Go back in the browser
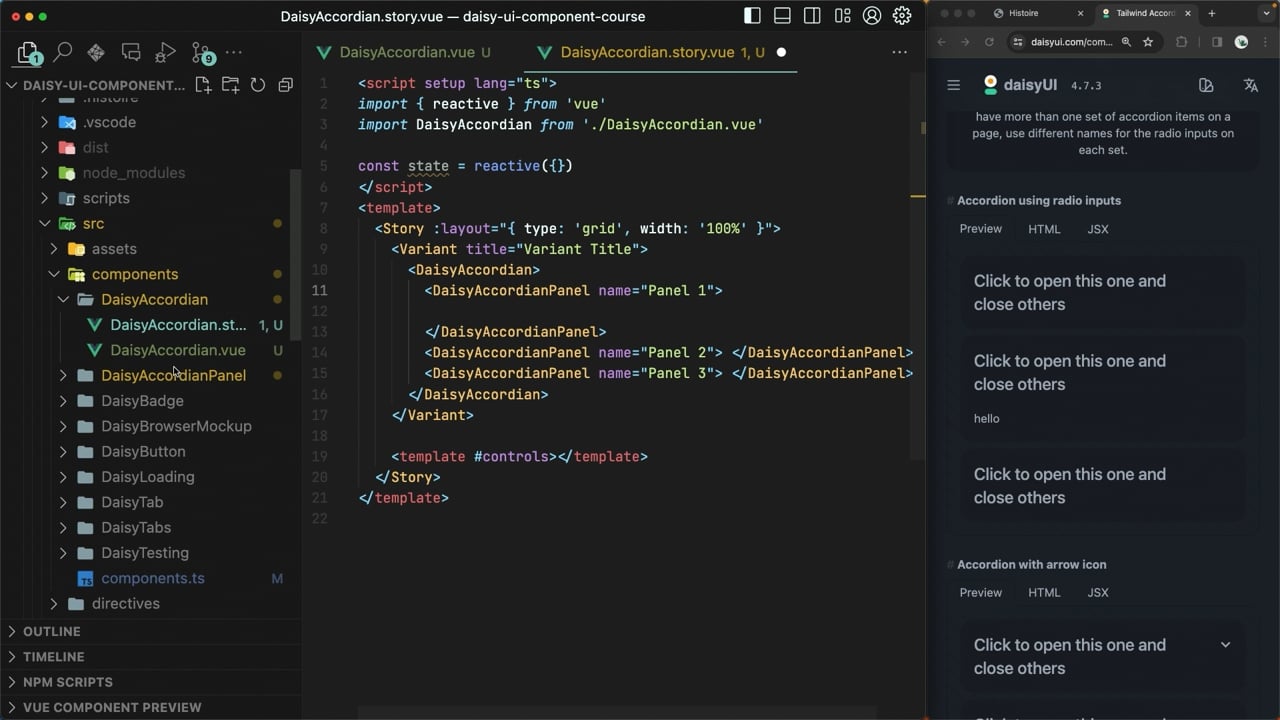Image resolution: width=1280 pixels, height=720 pixels. pyautogui.click(x=941, y=42)
